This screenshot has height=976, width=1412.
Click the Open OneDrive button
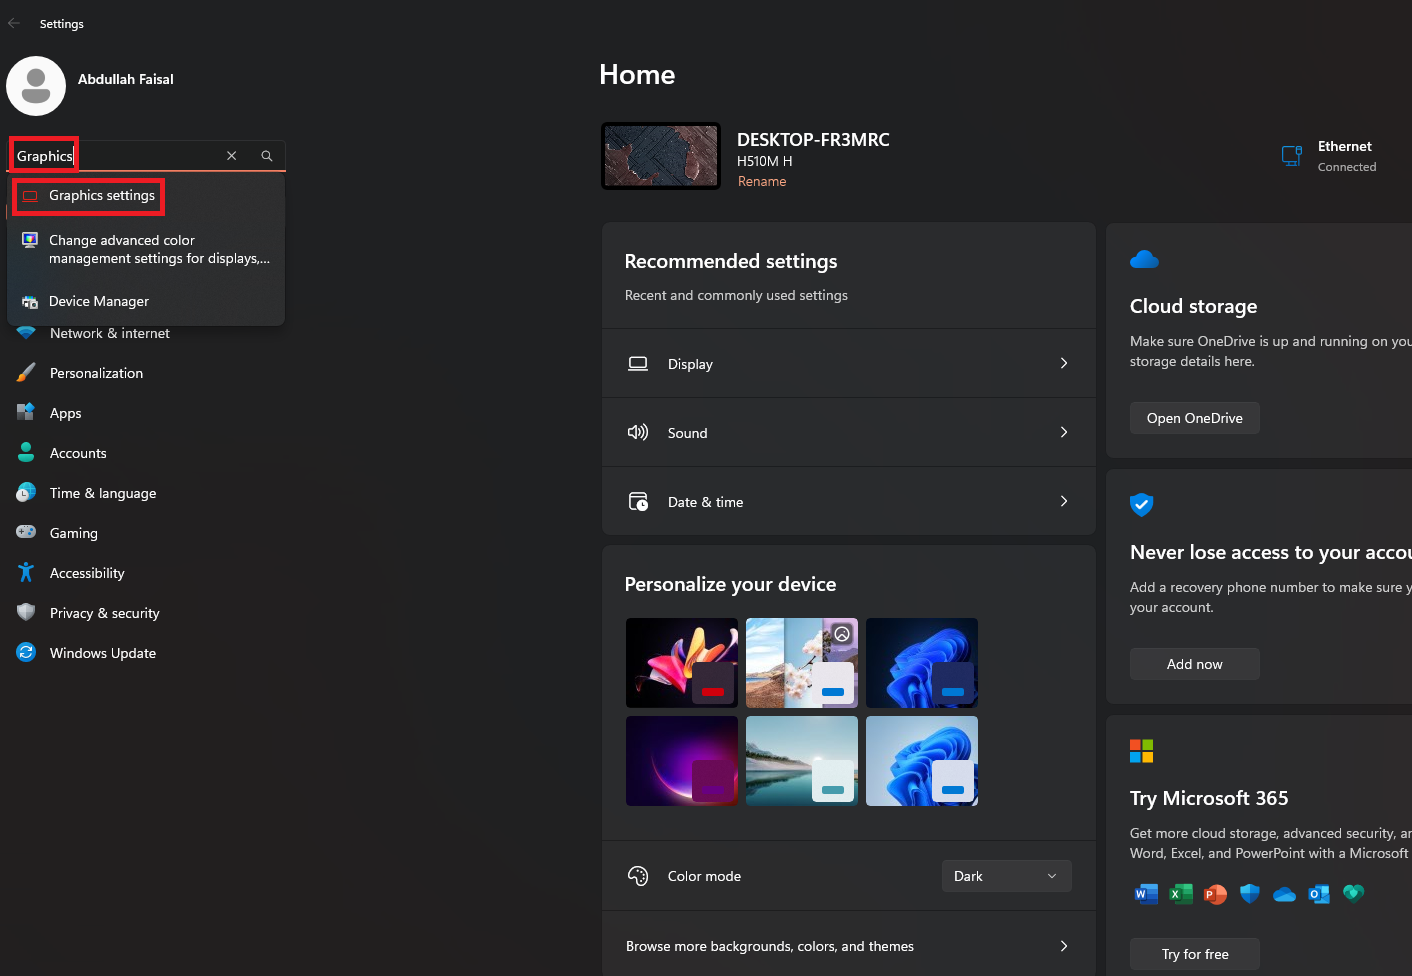click(1194, 418)
